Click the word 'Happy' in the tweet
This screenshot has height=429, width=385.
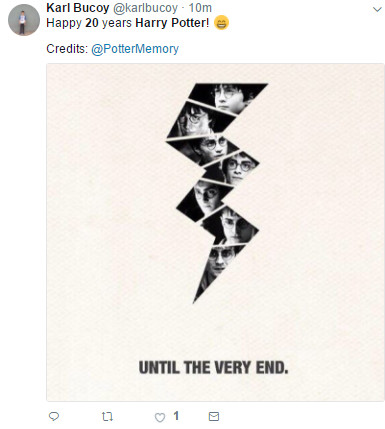[x=64, y=24]
